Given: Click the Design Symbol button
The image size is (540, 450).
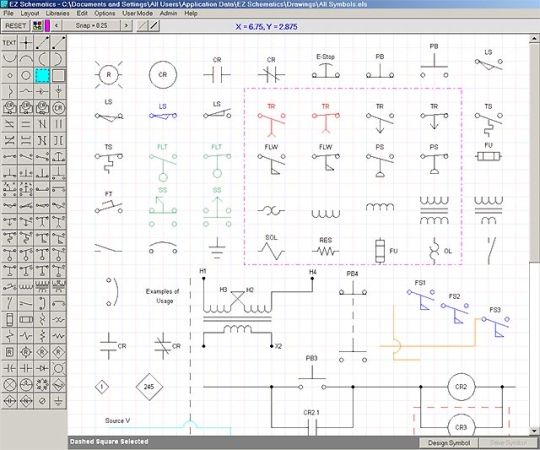Looking at the screenshot, I should point(449,443).
